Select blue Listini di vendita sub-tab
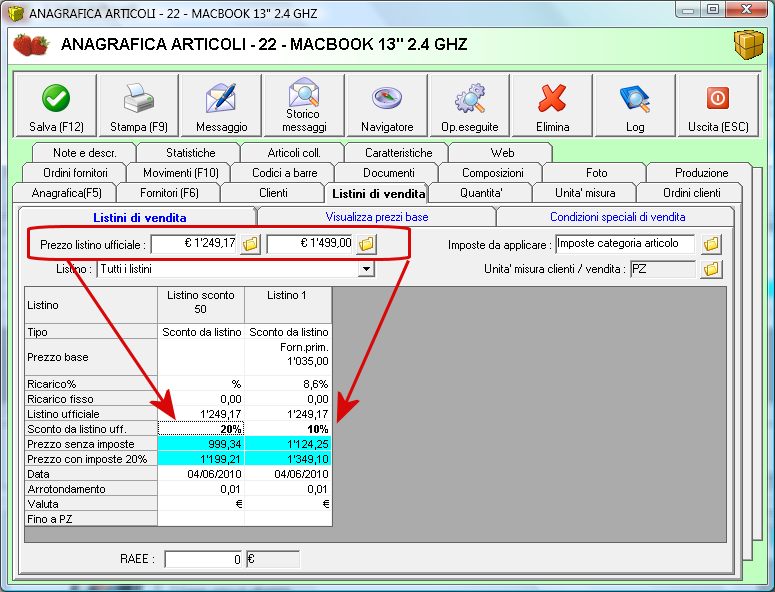 tap(139, 217)
